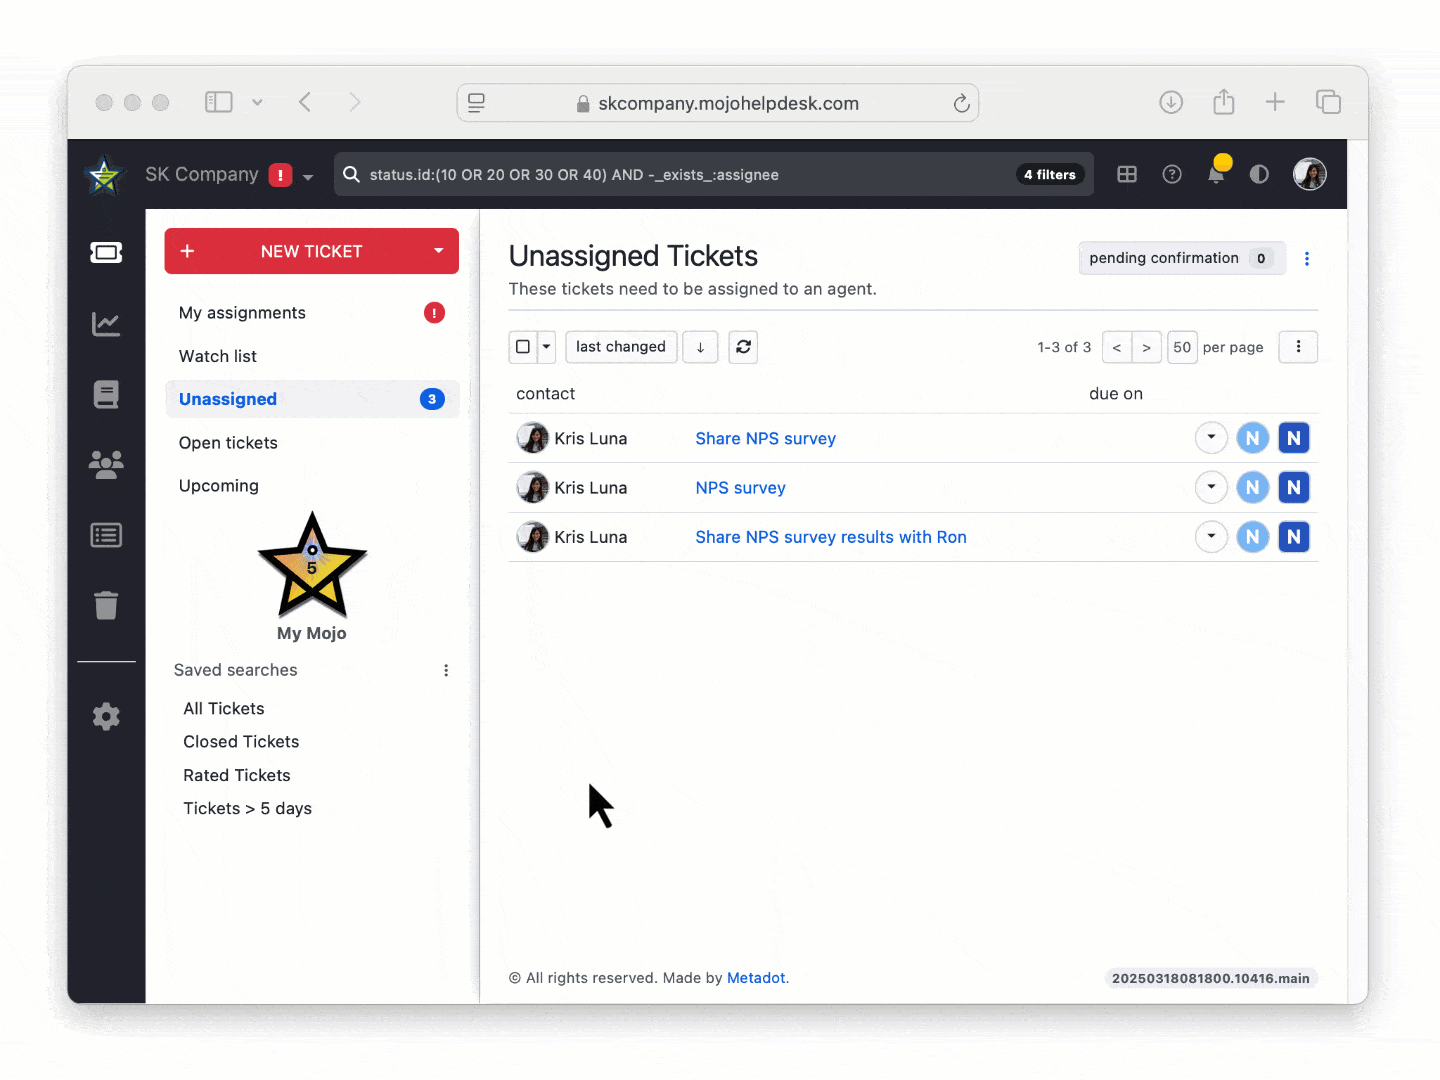Screen dimensions: 1440x1080
Task: Click the ticket search query field
Action: [680, 175]
